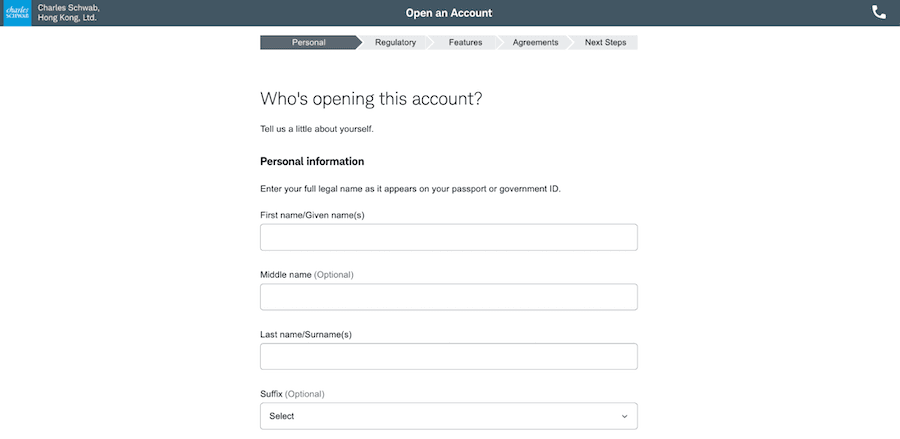The height and width of the screenshot is (439, 900).
Task: Click the Middle name (Optional) label
Action: click(306, 274)
